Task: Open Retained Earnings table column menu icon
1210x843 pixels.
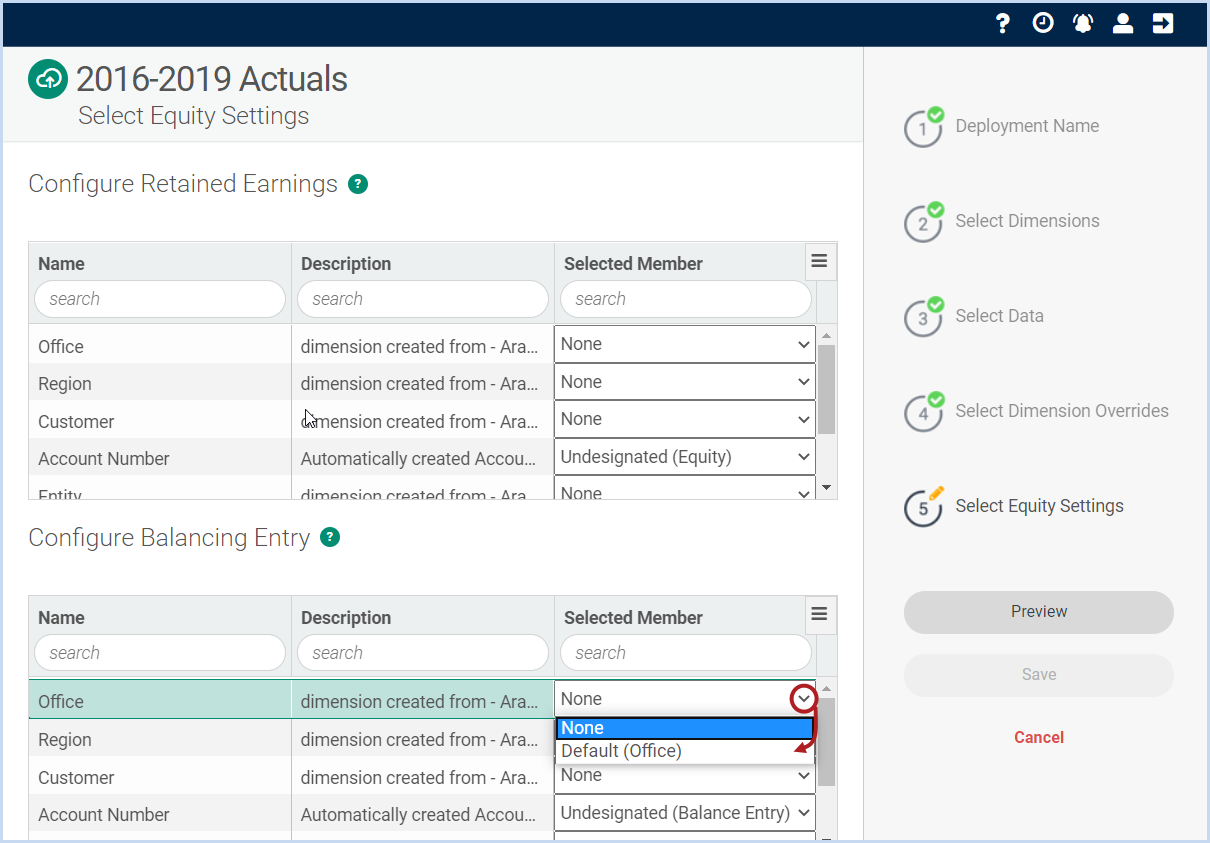Action: pyautogui.click(x=819, y=261)
